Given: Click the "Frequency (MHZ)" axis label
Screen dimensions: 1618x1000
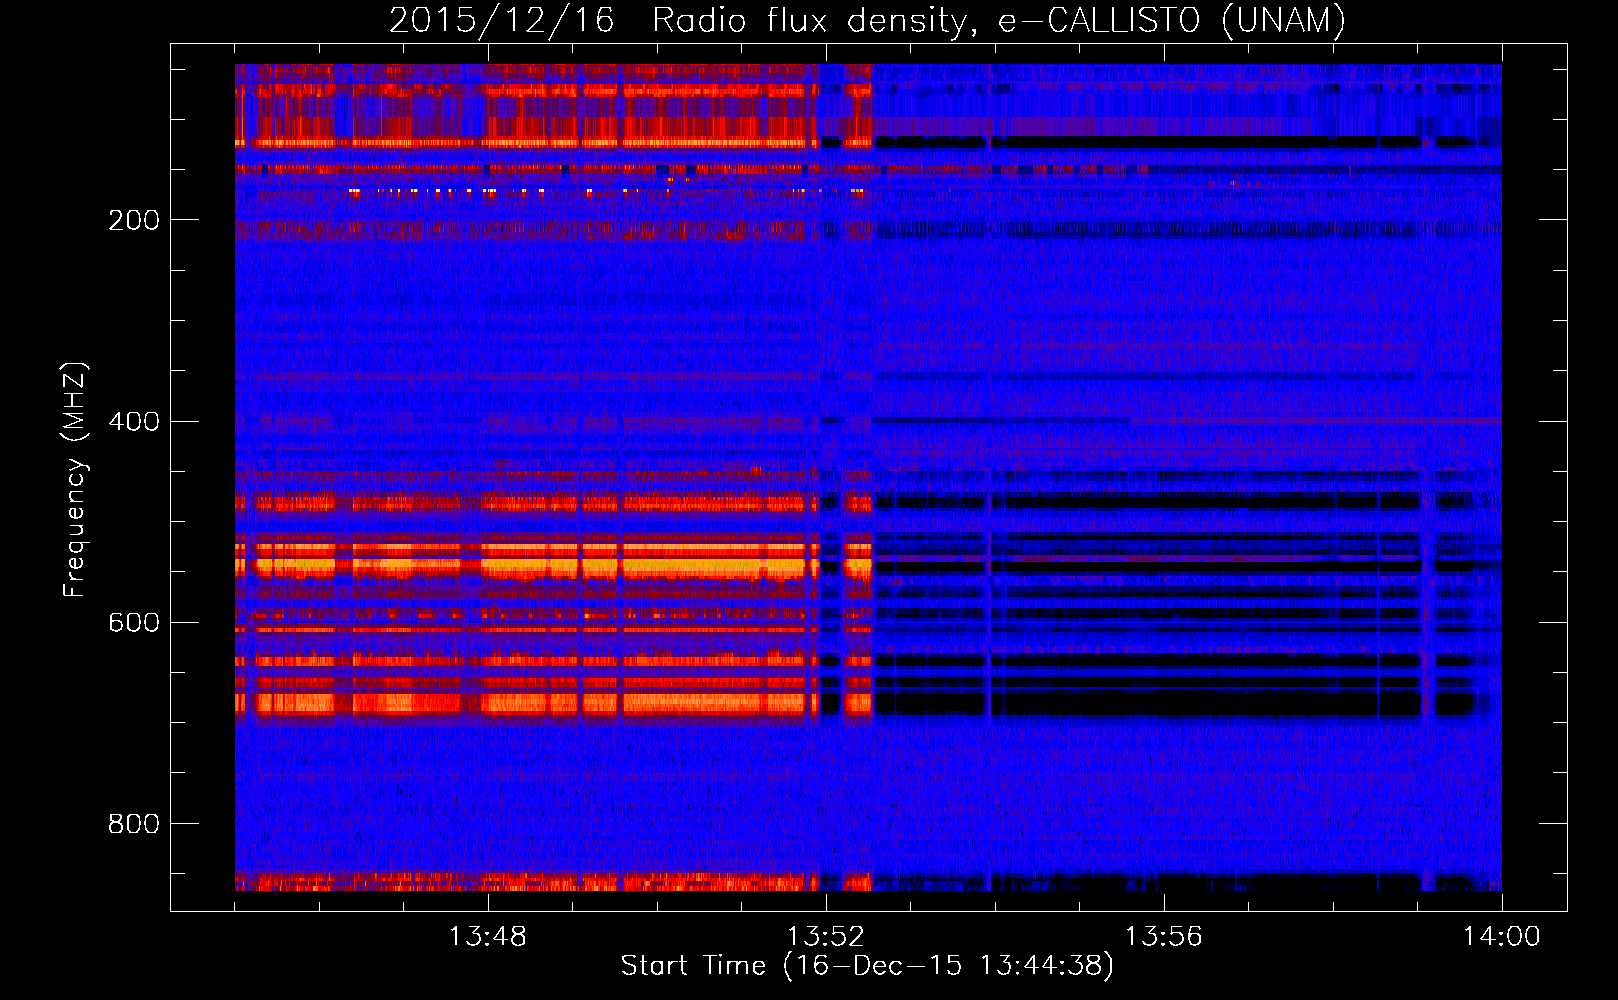Looking at the screenshot, I should coord(75,480).
